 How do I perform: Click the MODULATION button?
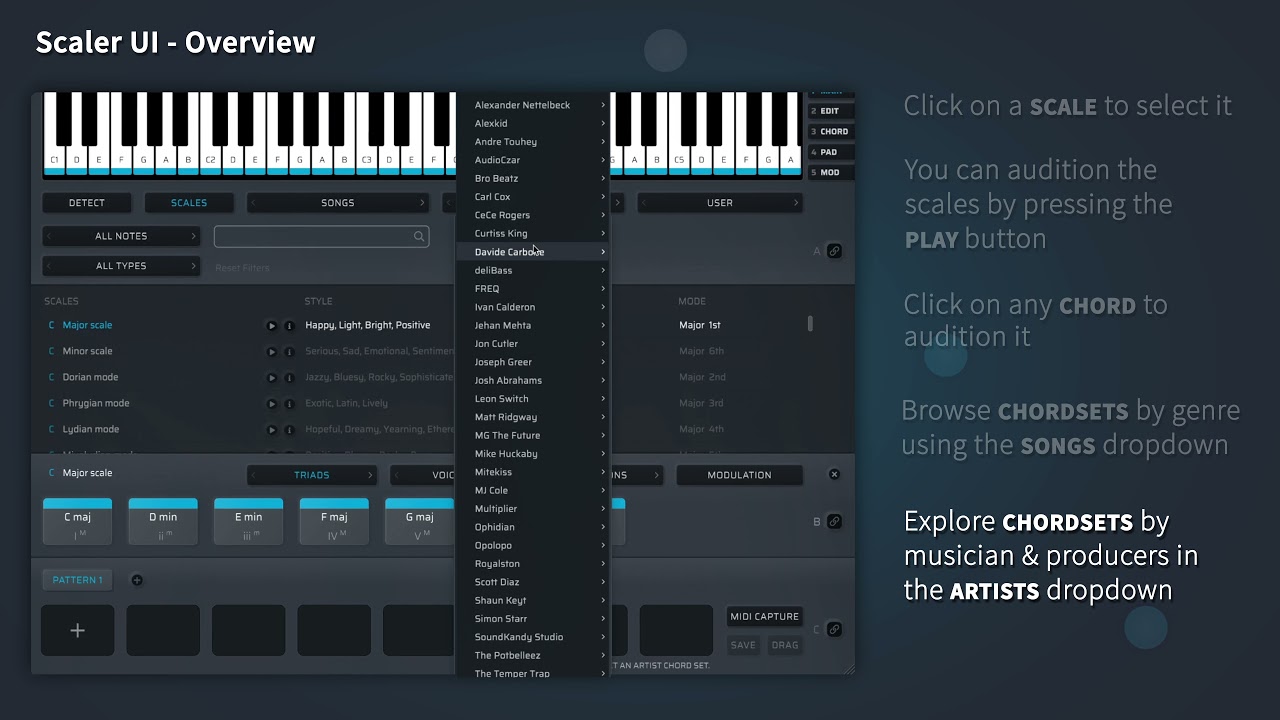740,475
